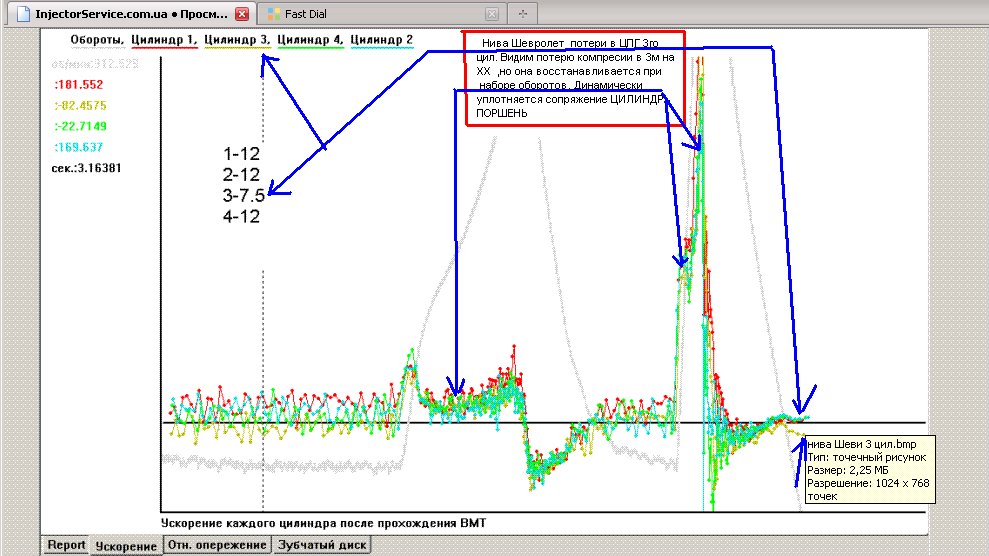
Task: Select the Ускорение tab
Action: (126, 546)
